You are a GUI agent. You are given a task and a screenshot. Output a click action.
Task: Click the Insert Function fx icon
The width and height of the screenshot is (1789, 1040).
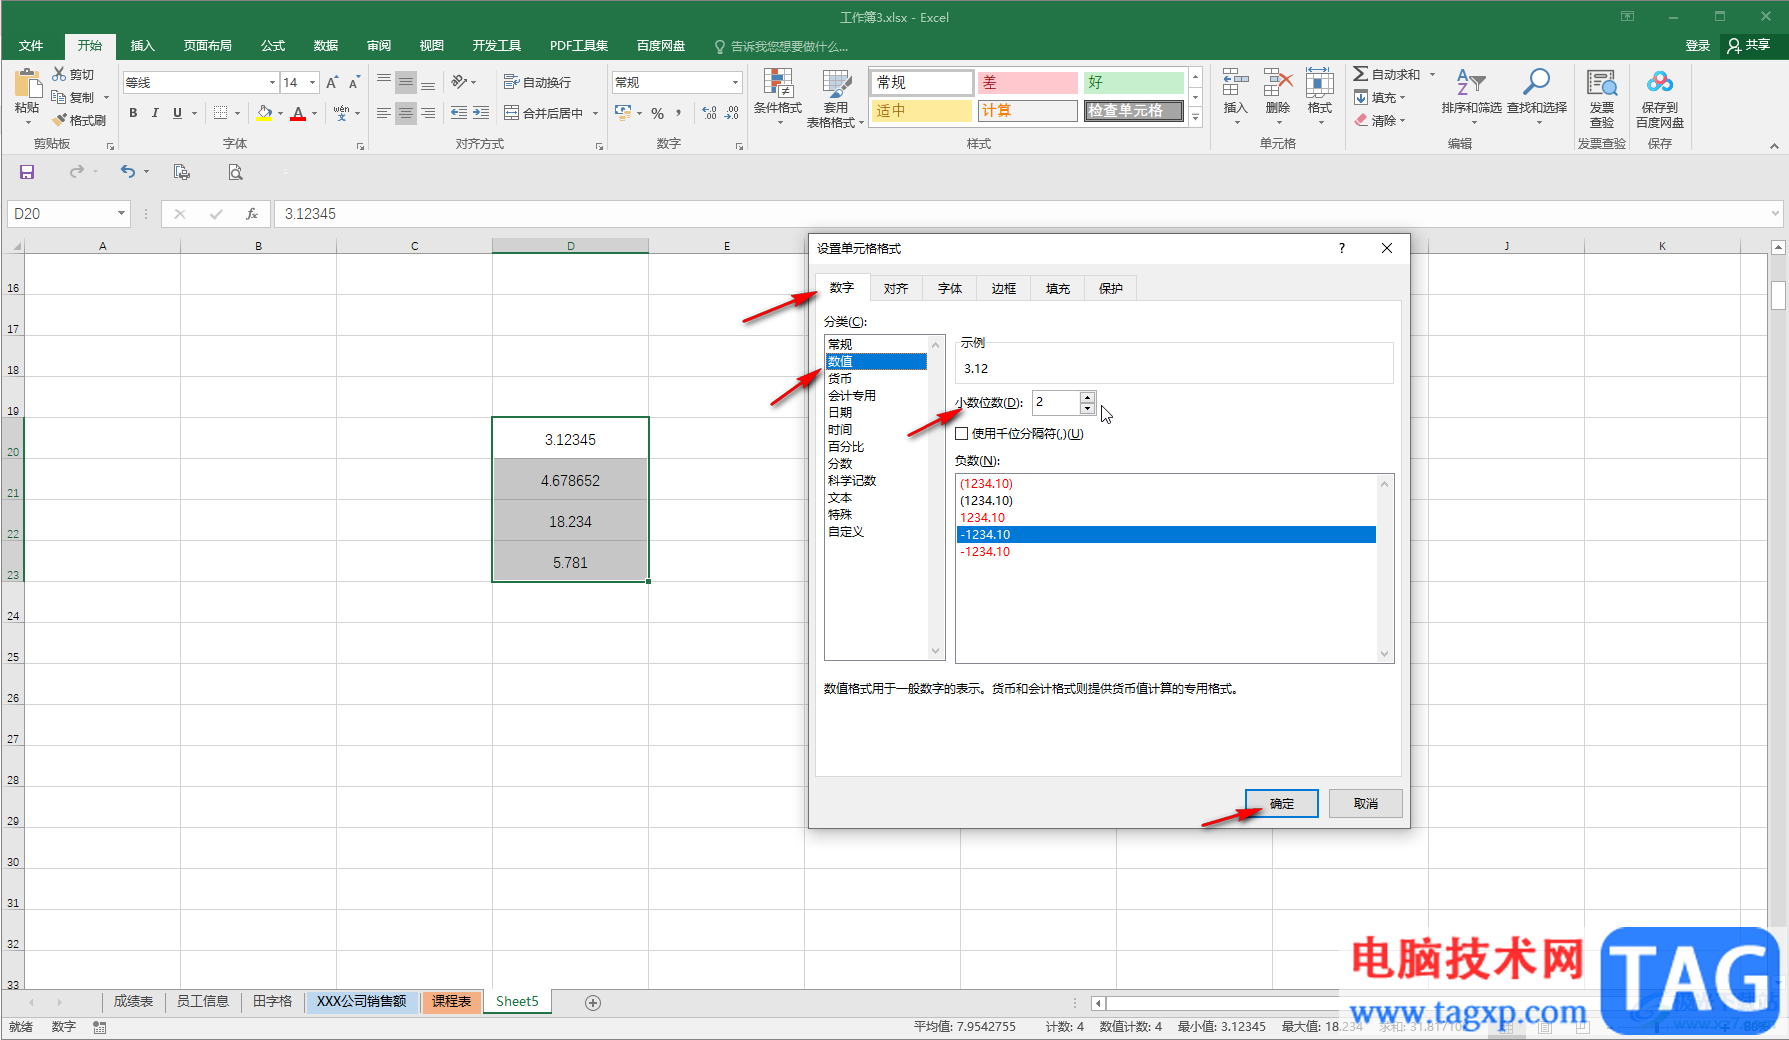pos(252,214)
